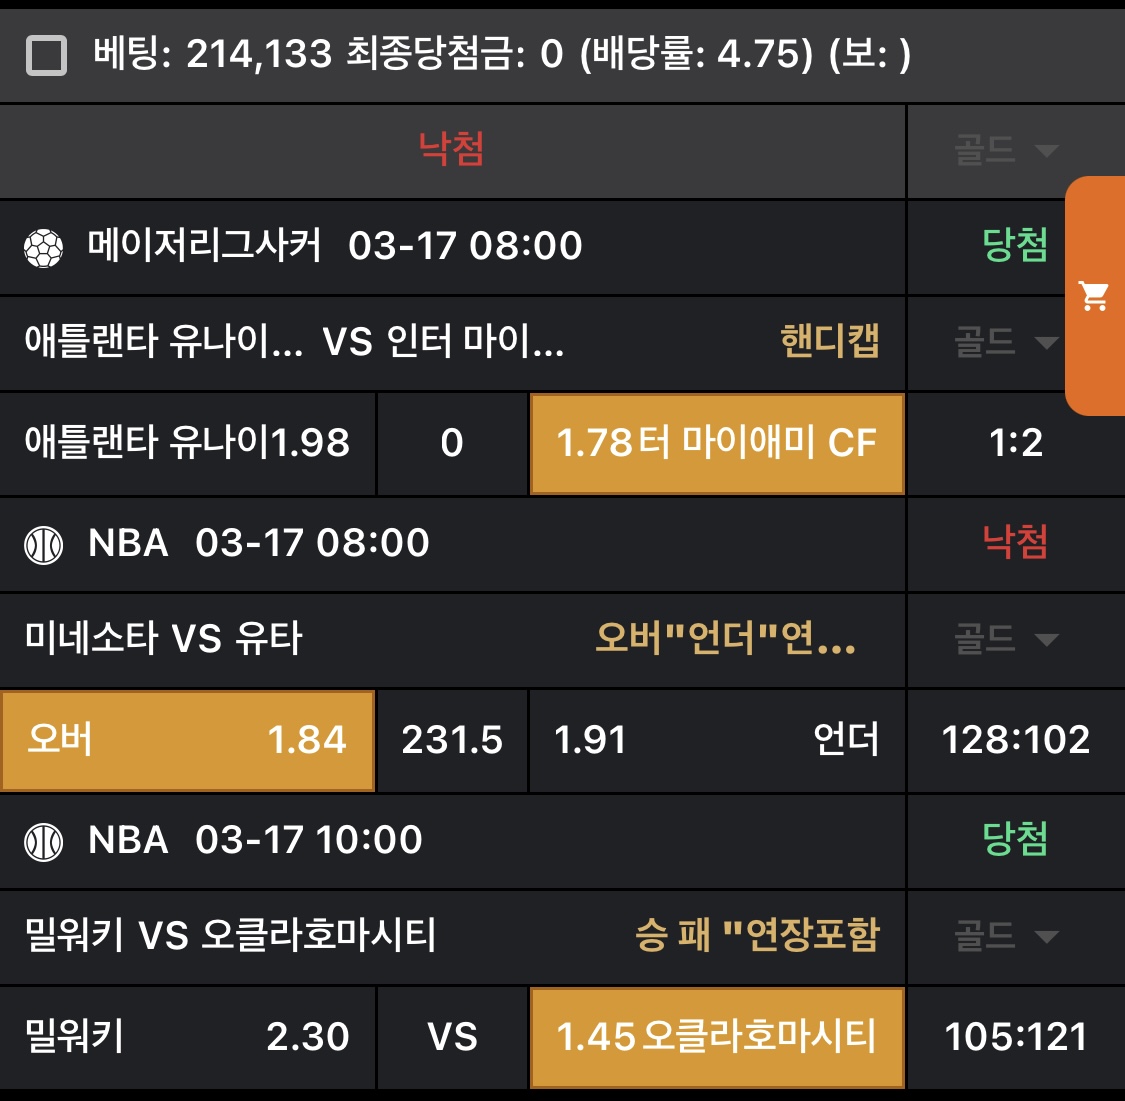This screenshot has width=1125, height=1101.
Task: Choose the 1.91 언더 odds cell
Action: (x=716, y=740)
